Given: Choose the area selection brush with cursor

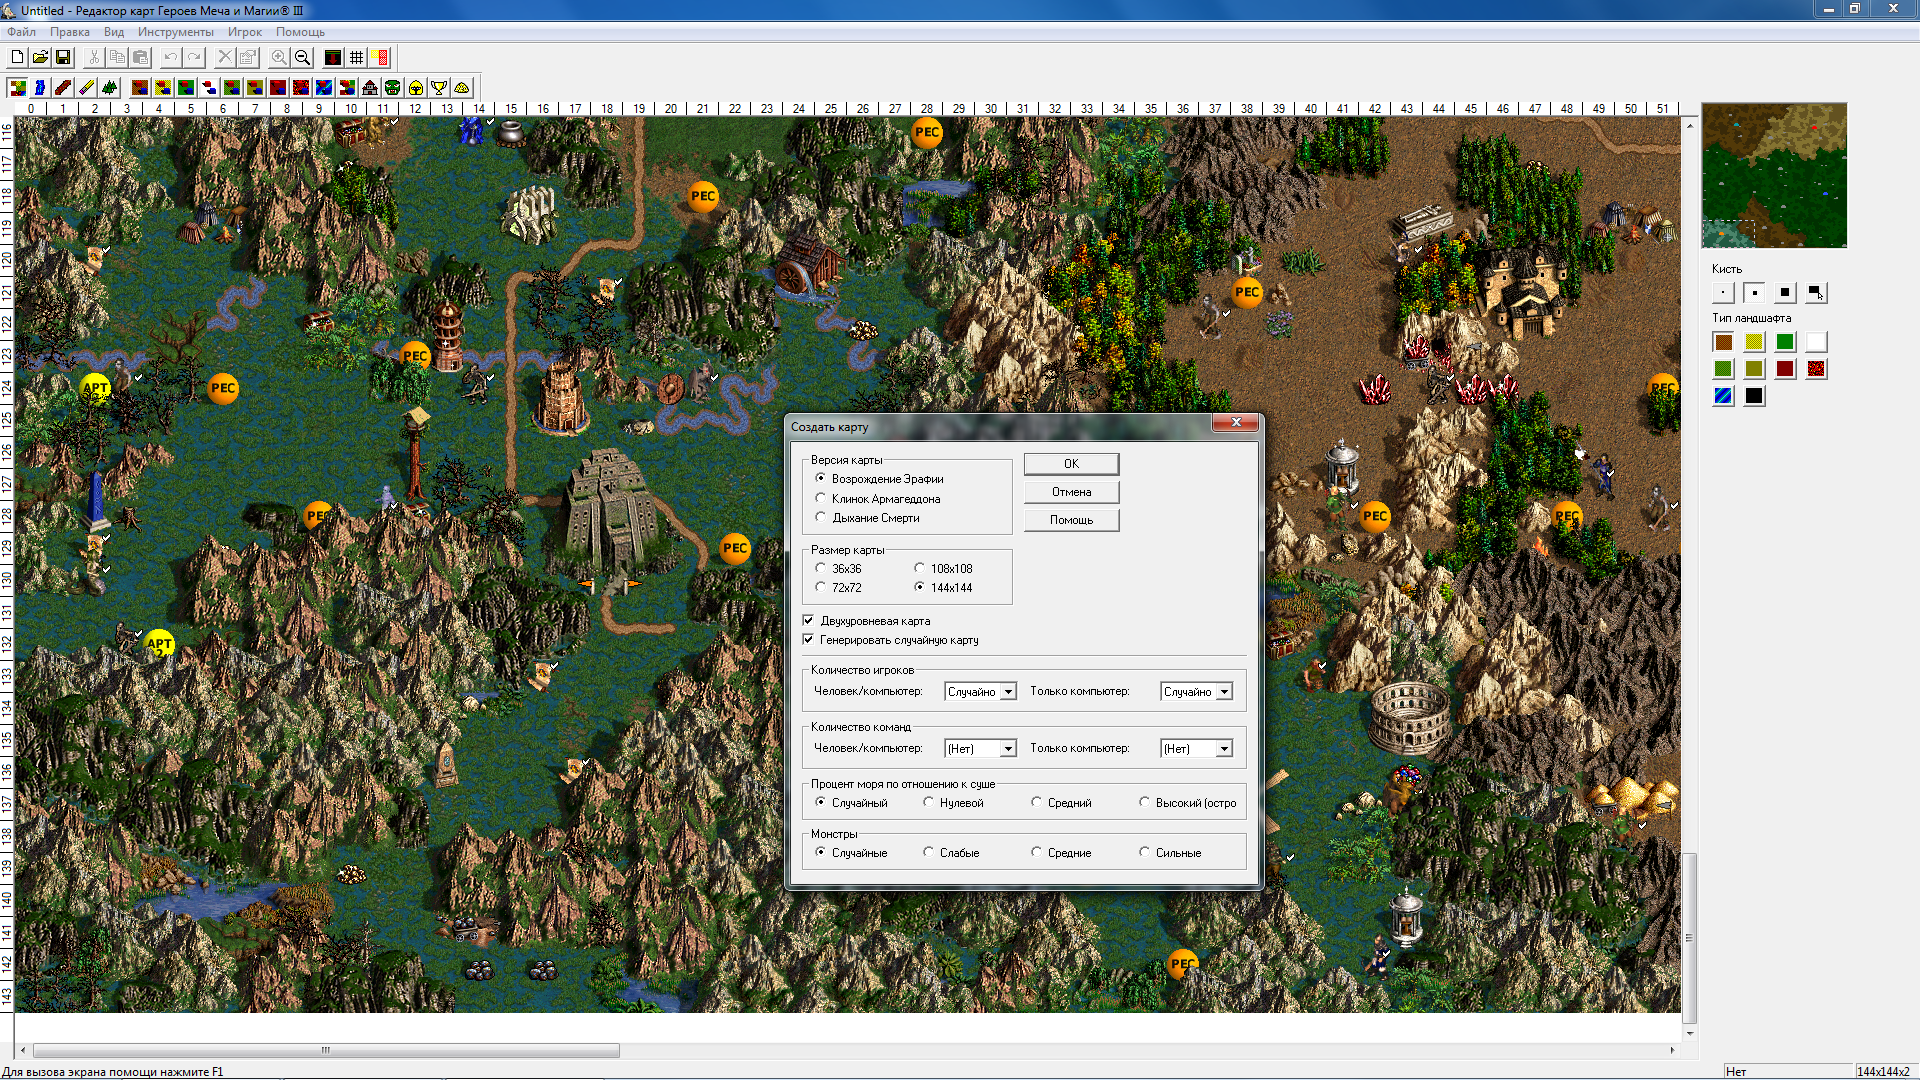Looking at the screenshot, I should click(x=1816, y=293).
